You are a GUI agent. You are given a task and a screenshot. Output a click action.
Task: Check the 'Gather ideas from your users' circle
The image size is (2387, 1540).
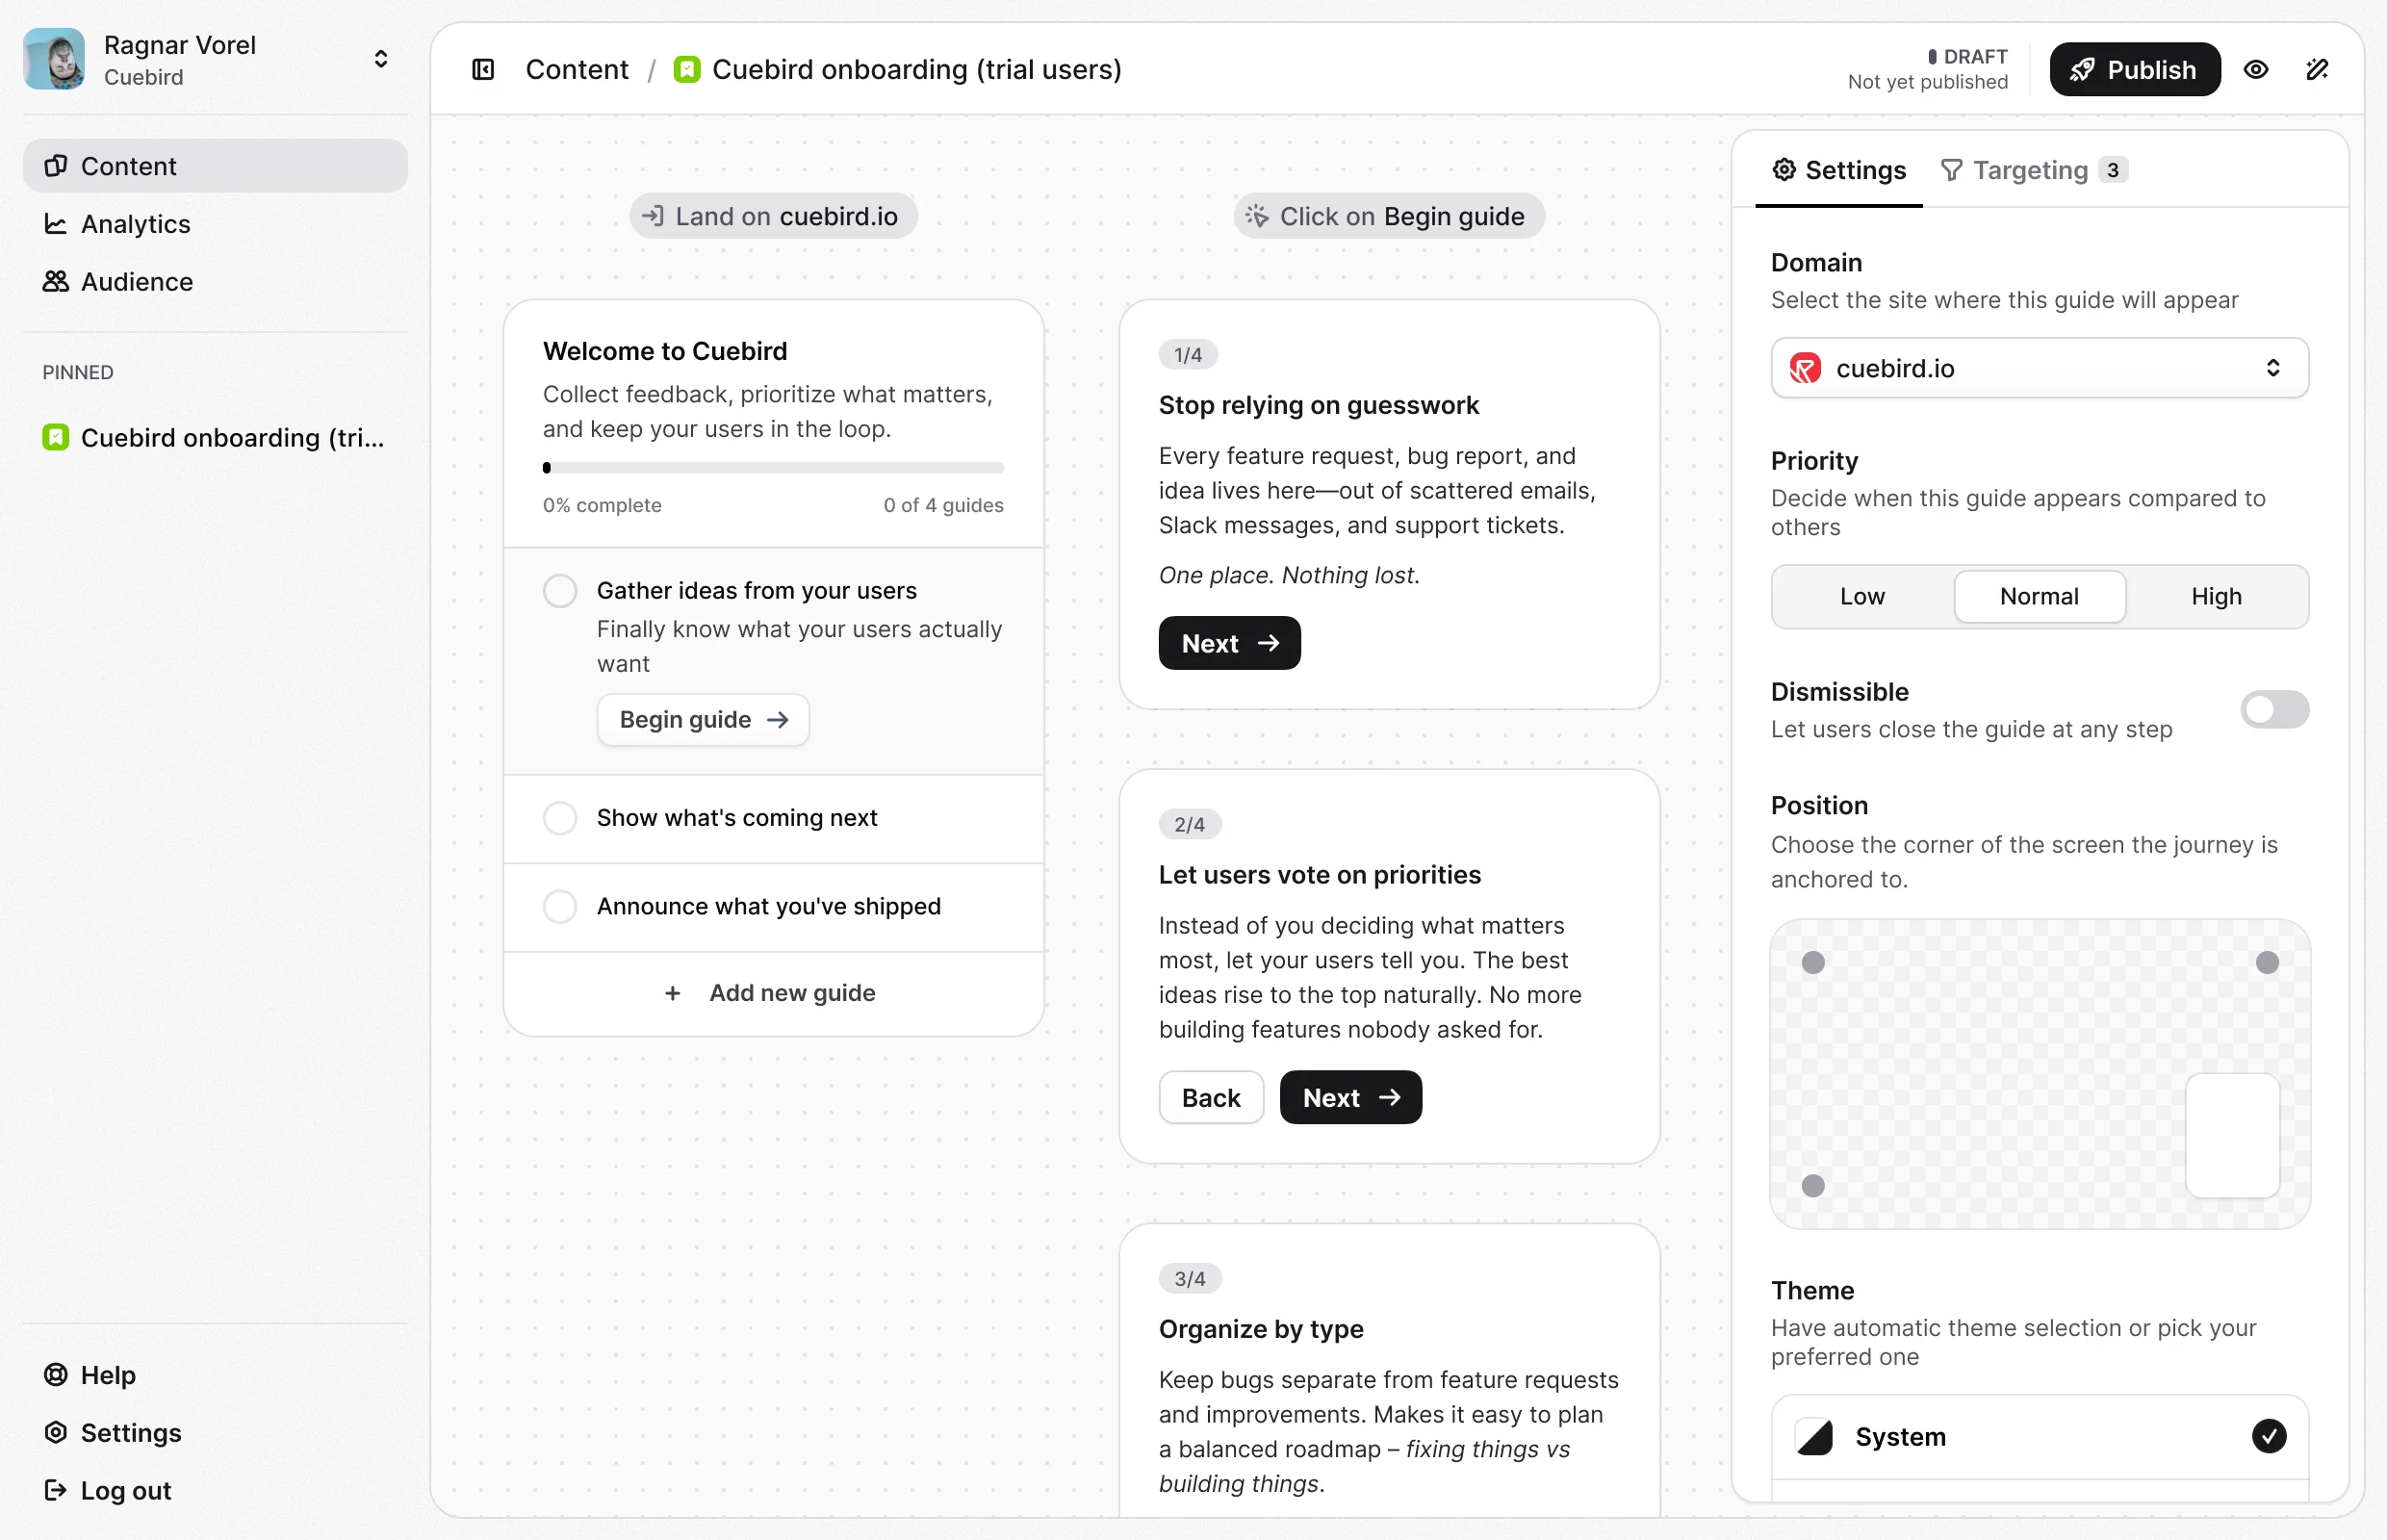[560, 591]
